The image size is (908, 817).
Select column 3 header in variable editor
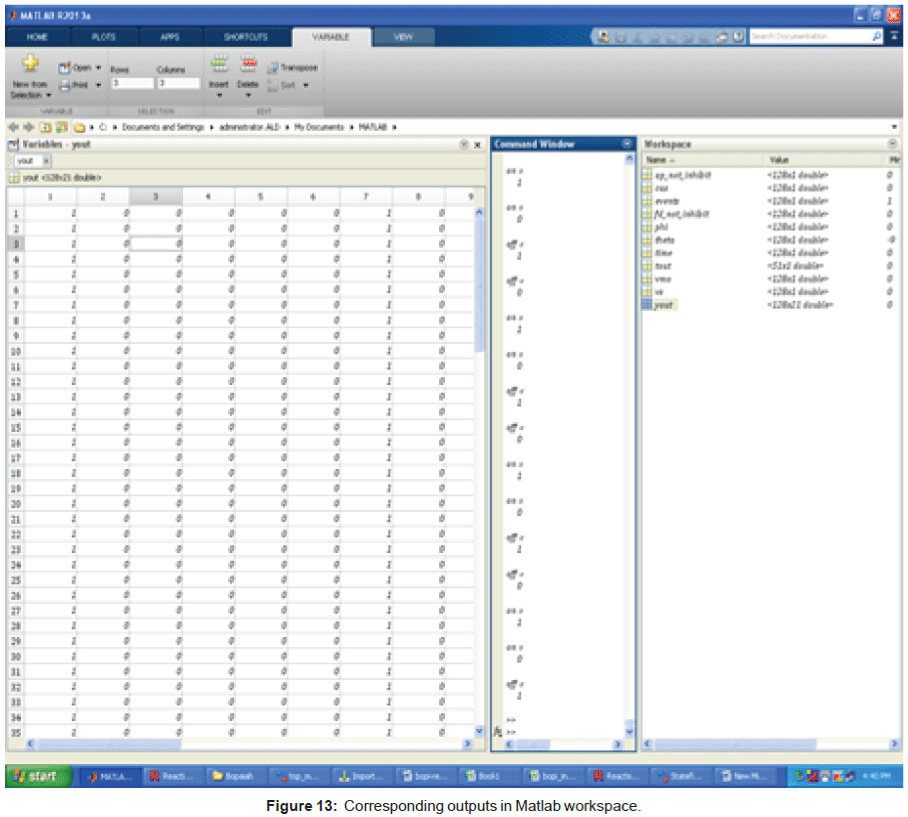click(156, 197)
